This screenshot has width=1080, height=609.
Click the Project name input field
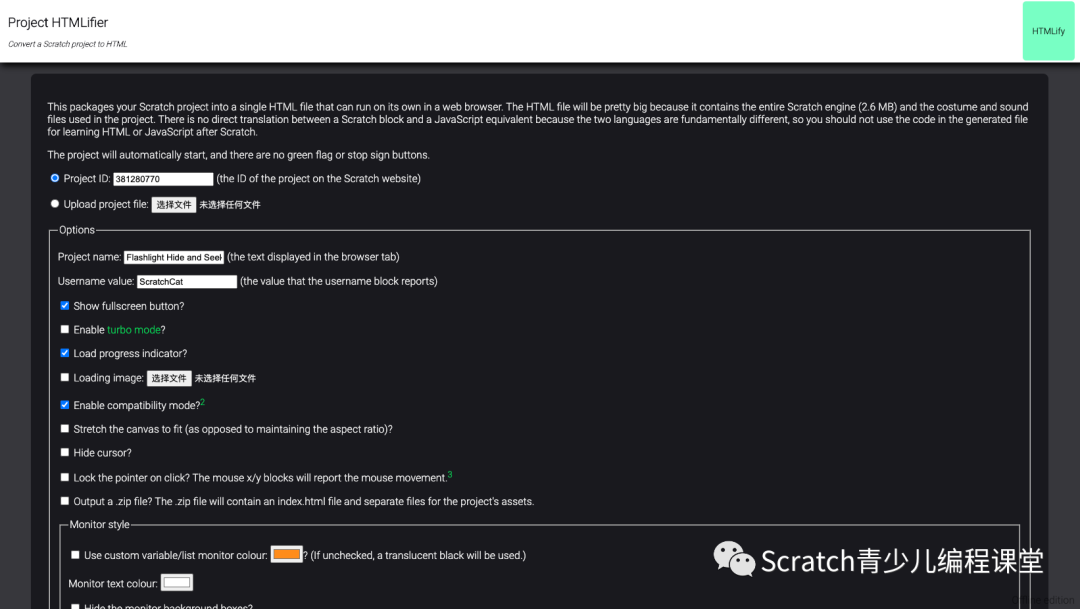pyautogui.click(x=173, y=257)
